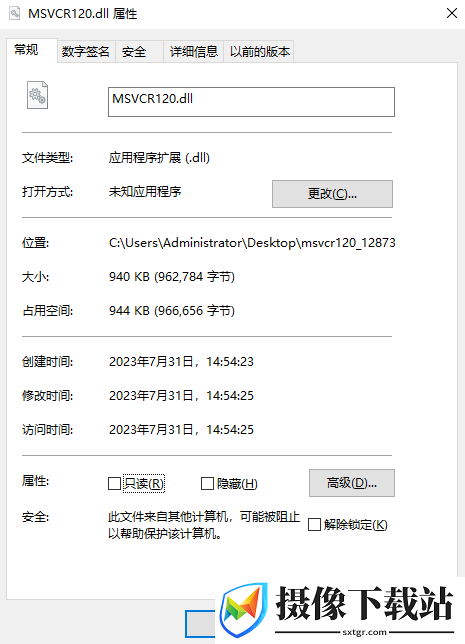Image resolution: width=465 pixels, height=644 pixels.
Task: Enable the 只读 read-only checkbox
Action: 114,483
